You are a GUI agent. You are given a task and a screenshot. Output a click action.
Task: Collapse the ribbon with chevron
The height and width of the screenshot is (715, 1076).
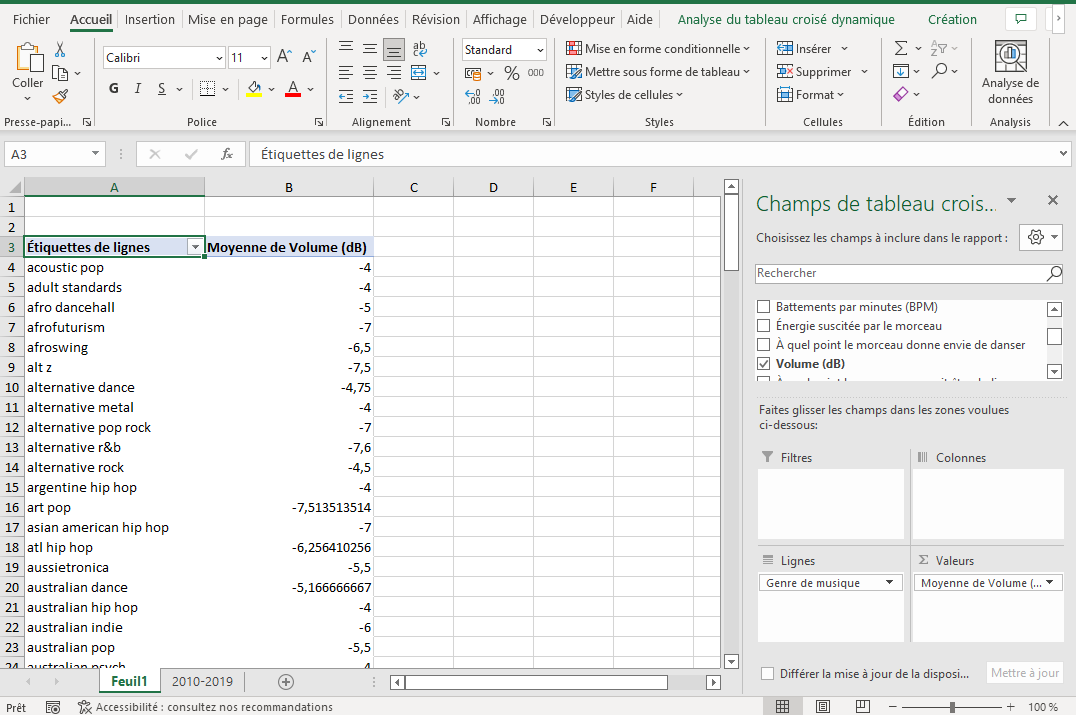pyautogui.click(x=1063, y=123)
